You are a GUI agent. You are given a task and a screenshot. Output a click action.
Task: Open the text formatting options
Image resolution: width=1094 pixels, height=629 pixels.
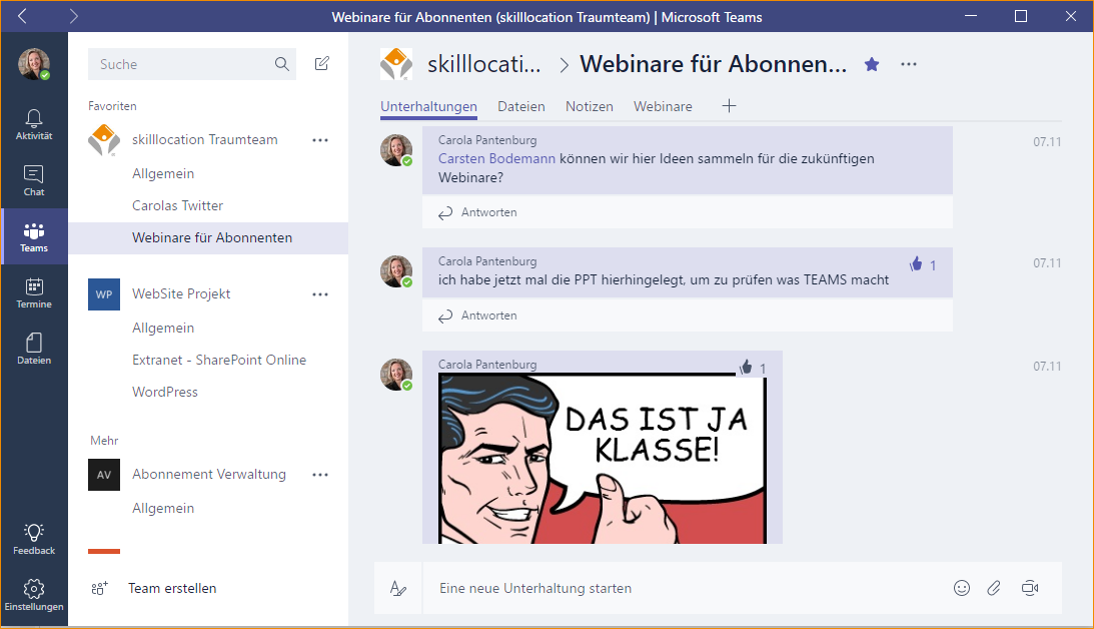pos(398,589)
